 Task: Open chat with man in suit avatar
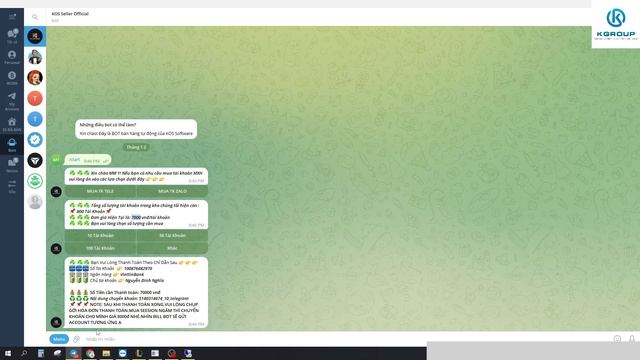(35, 57)
